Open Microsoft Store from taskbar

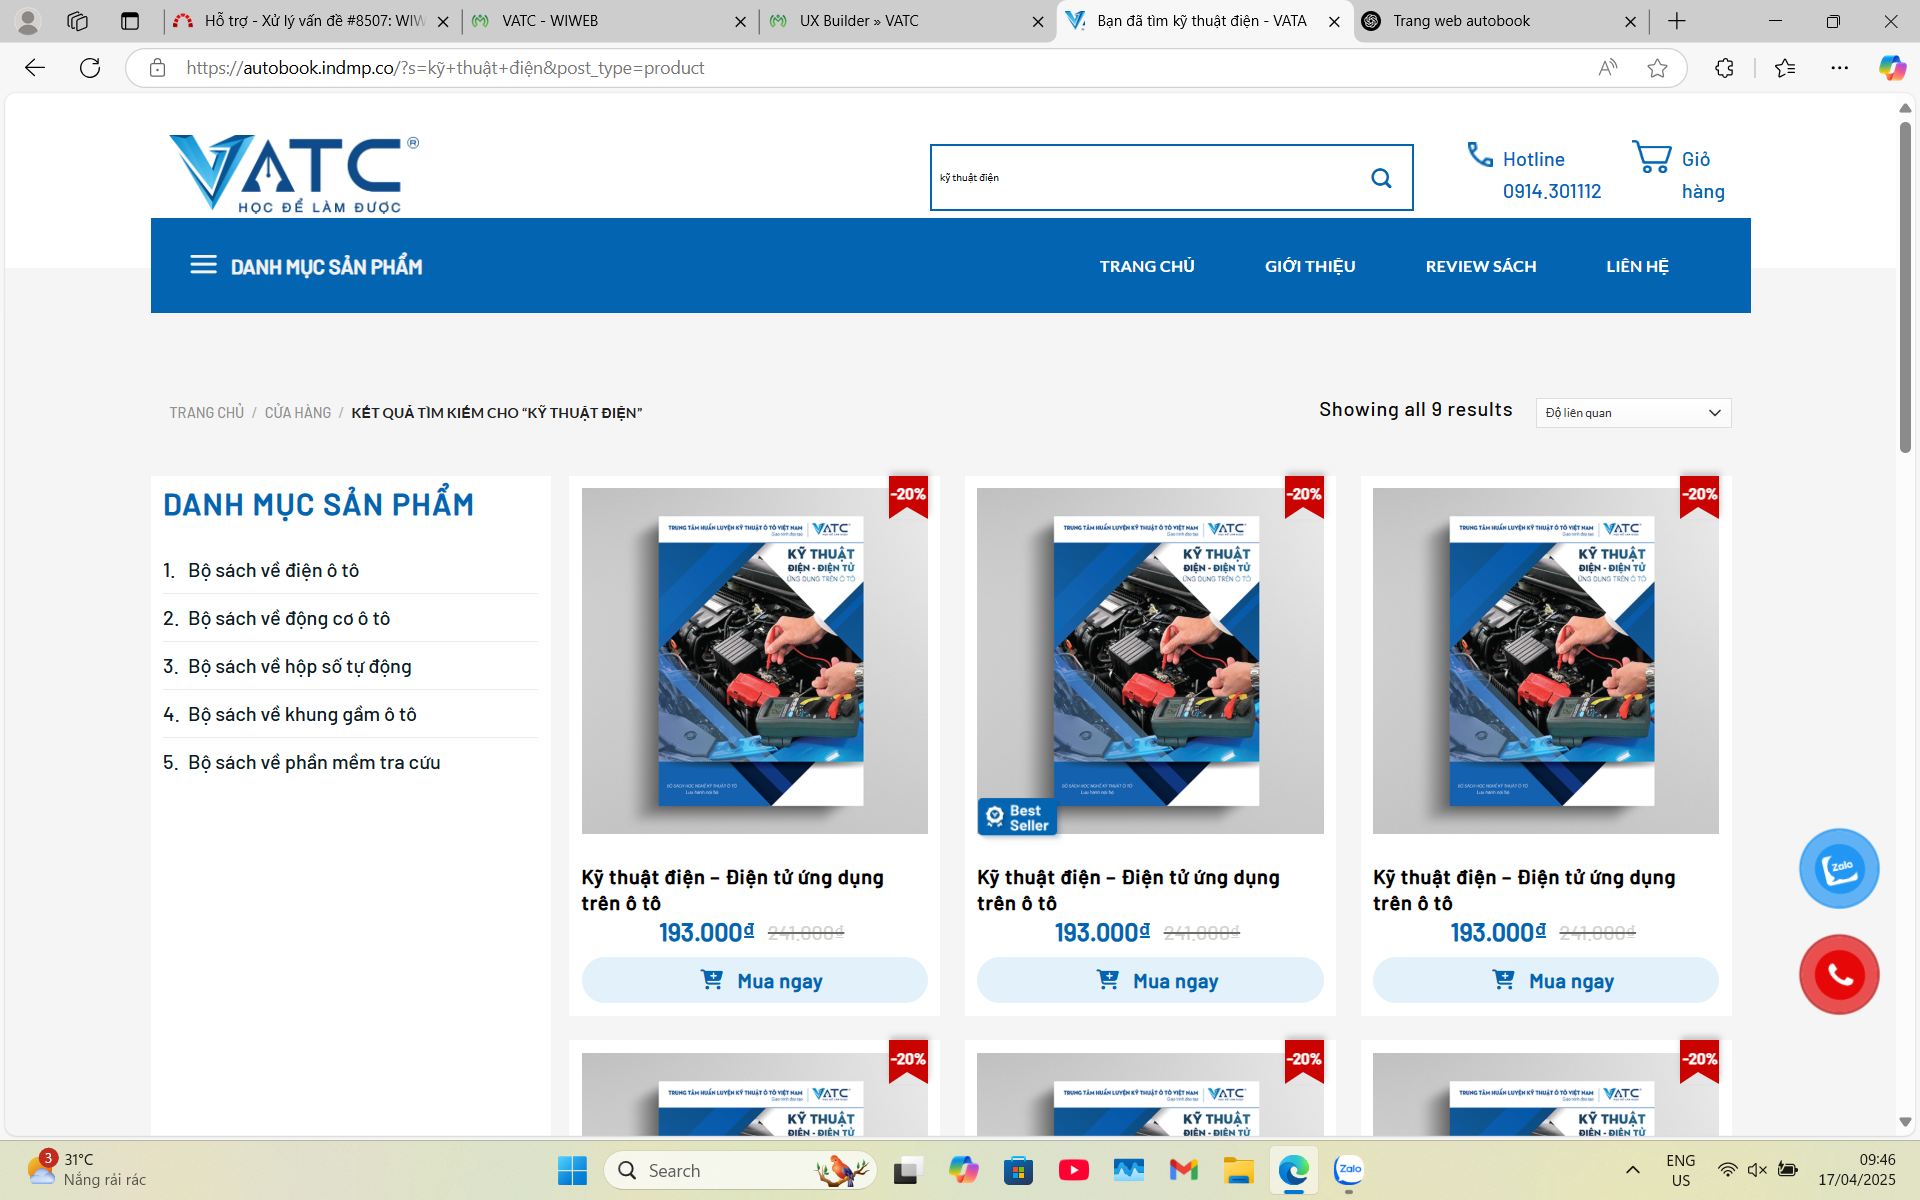pyautogui.click(x=1018, y=1170)
